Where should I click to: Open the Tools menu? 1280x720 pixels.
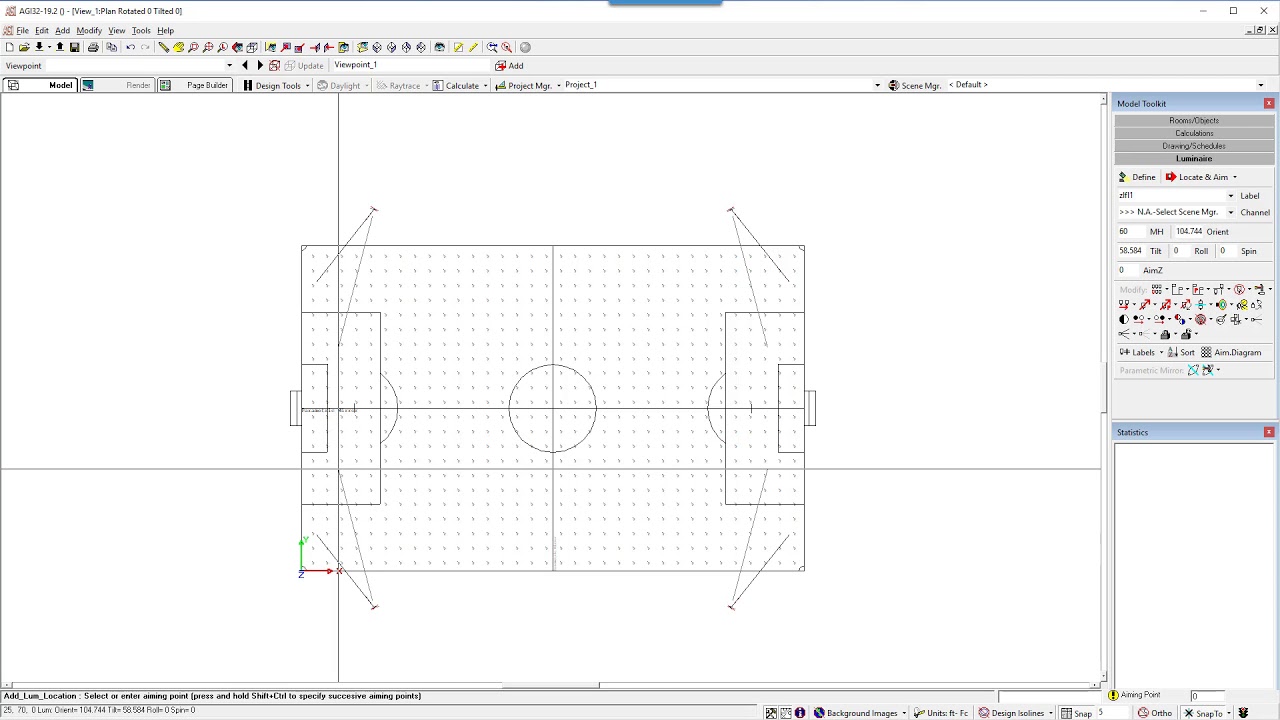[141, 31]
